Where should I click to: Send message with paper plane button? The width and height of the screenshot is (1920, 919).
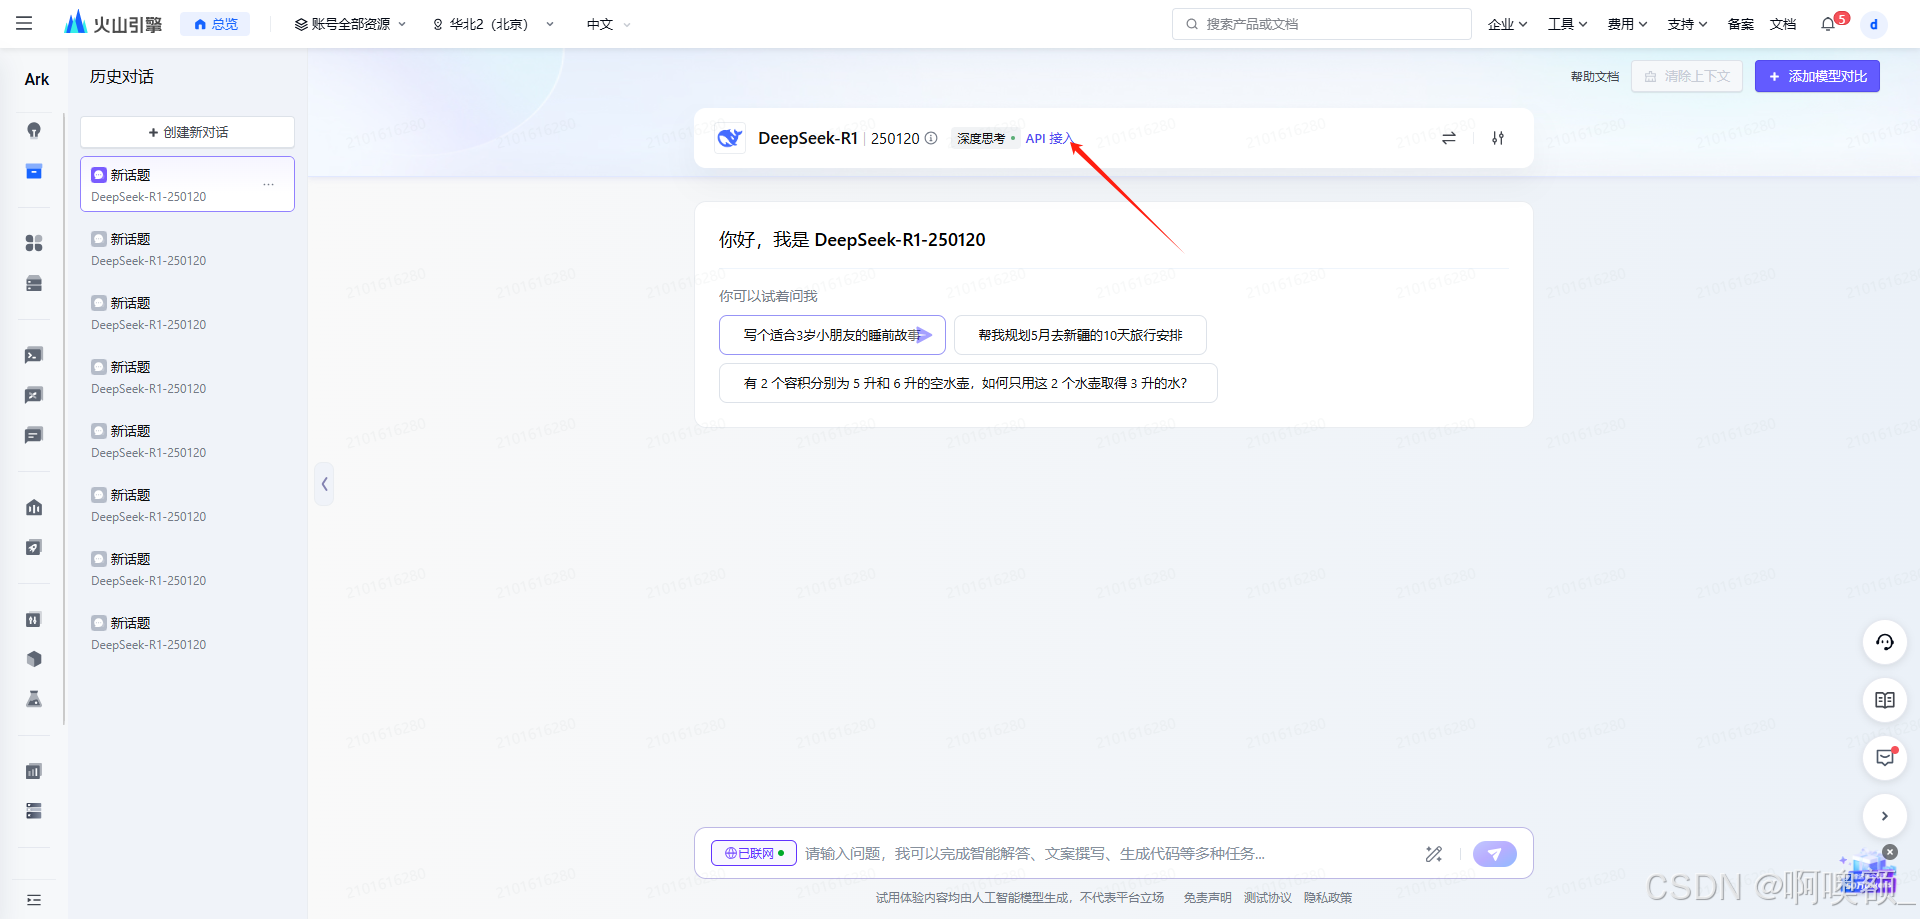[1495, 854]
